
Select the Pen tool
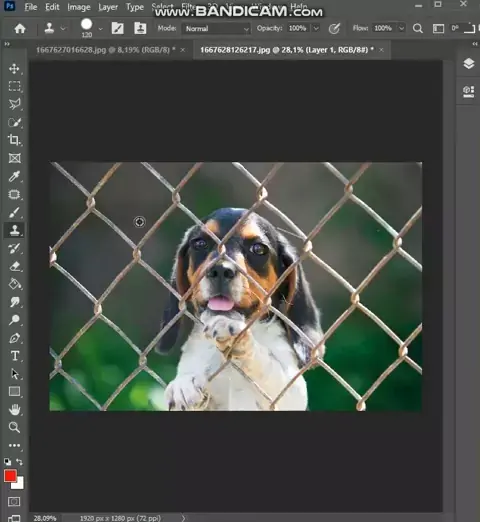click(14, 338)
